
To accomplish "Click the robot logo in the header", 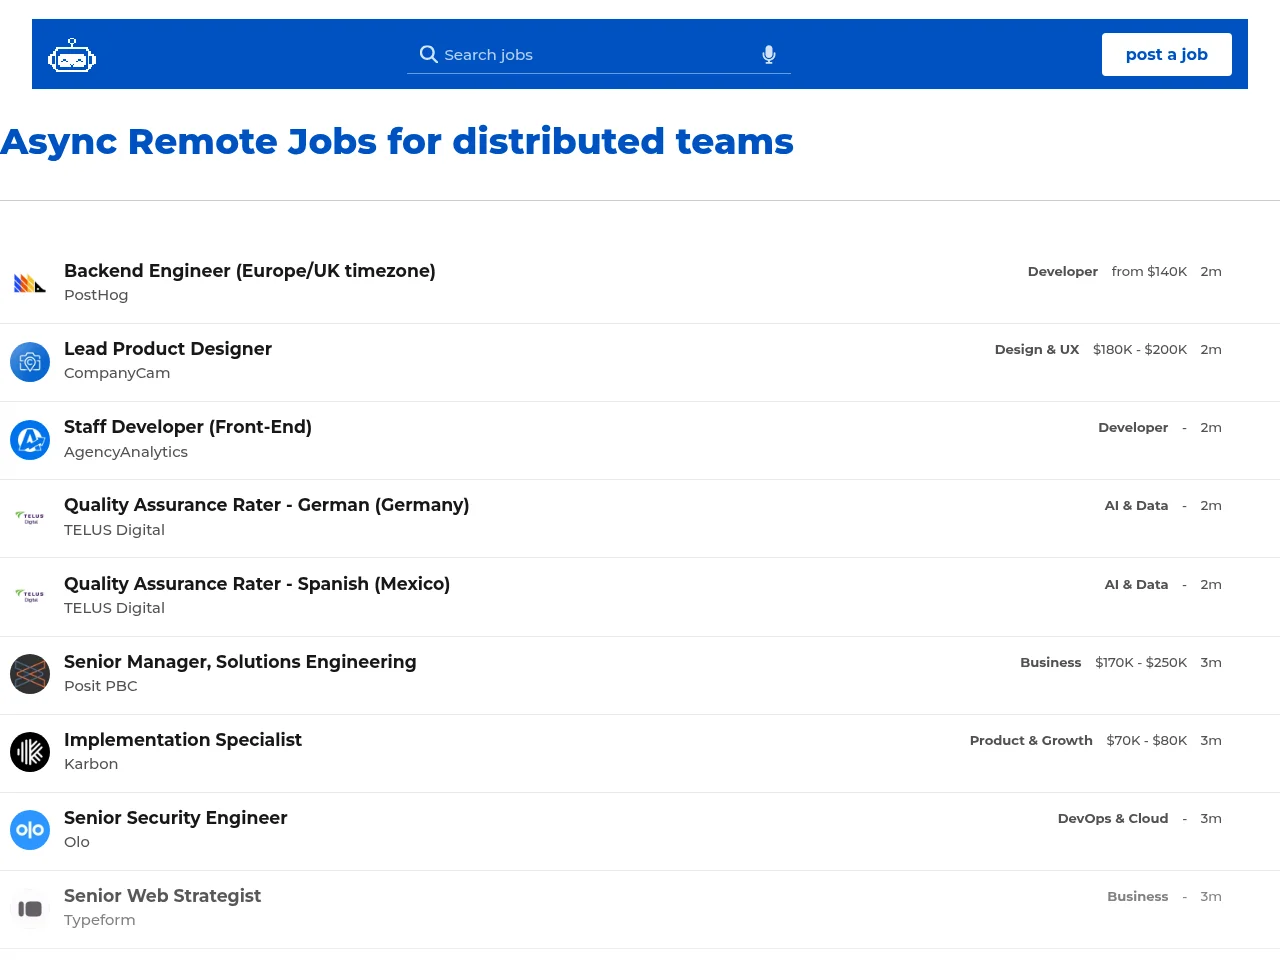I will point(72,56).
